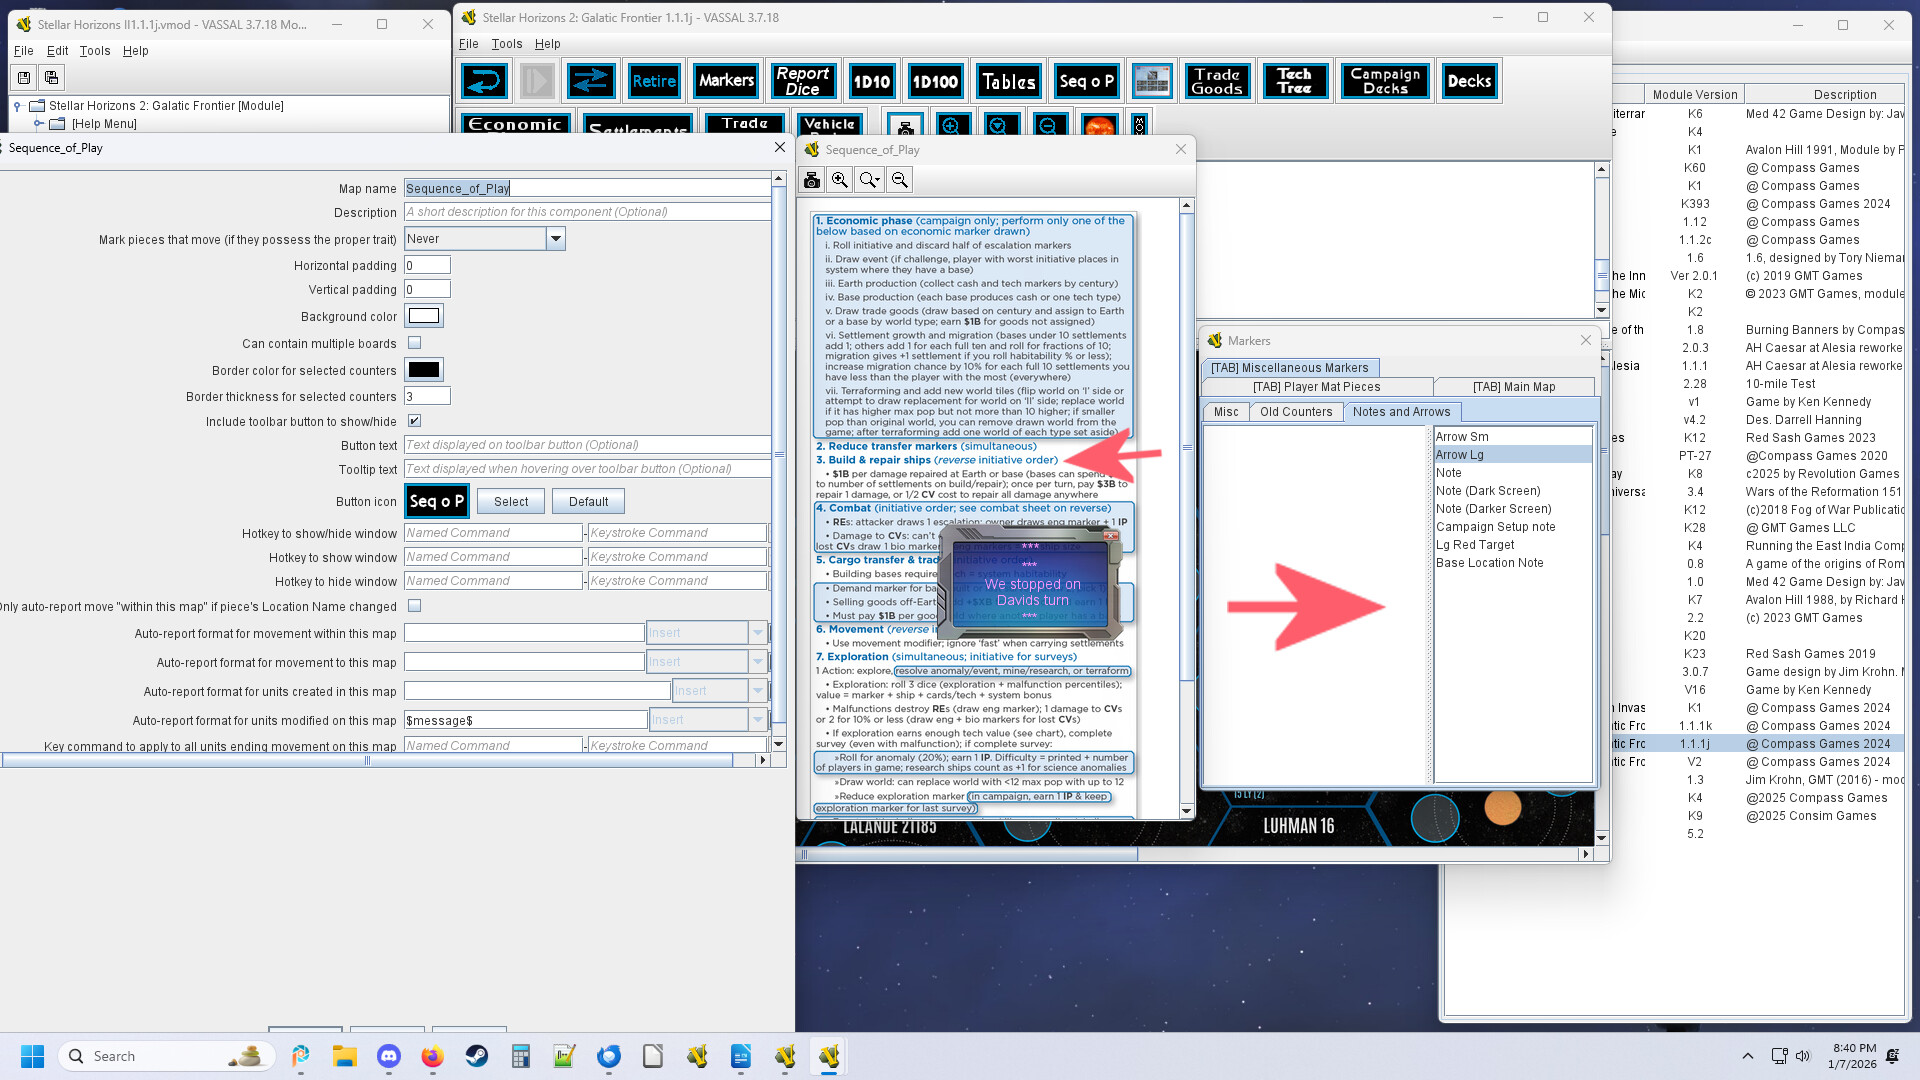
Task: Open 'Mark pieces that move' dropdown
Action: pyautogui.click(x=556, y=238)
